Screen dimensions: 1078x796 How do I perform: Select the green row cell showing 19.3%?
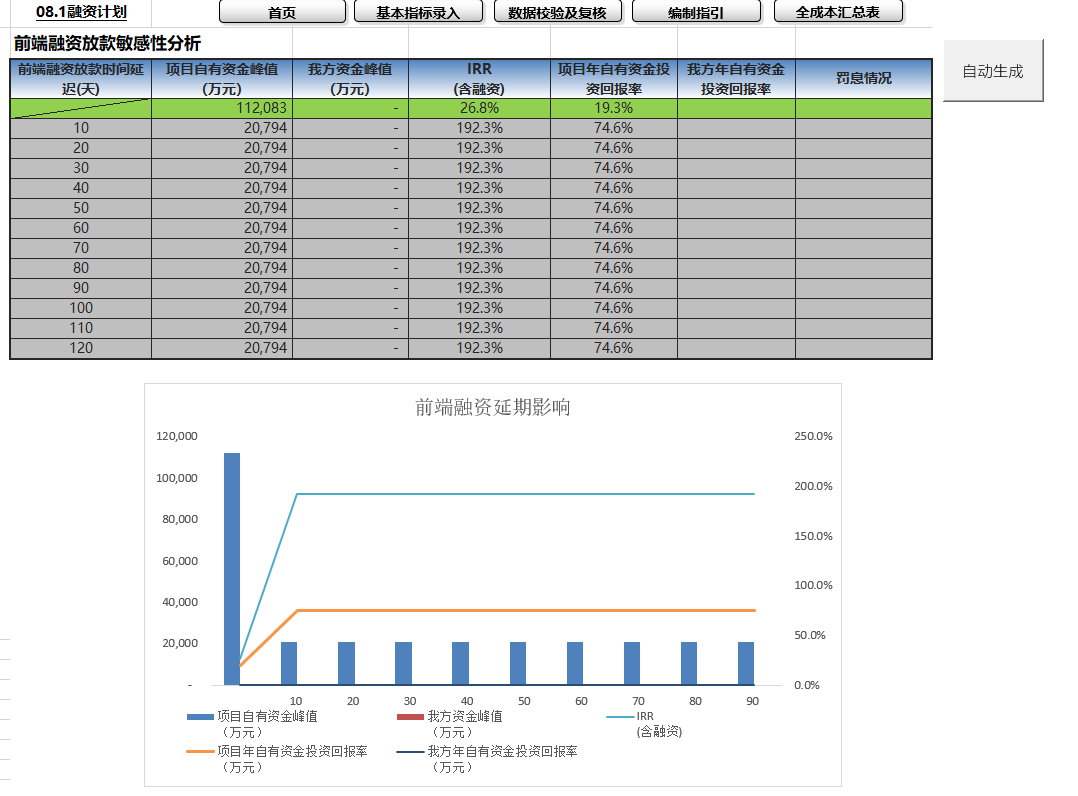[613, 108]
